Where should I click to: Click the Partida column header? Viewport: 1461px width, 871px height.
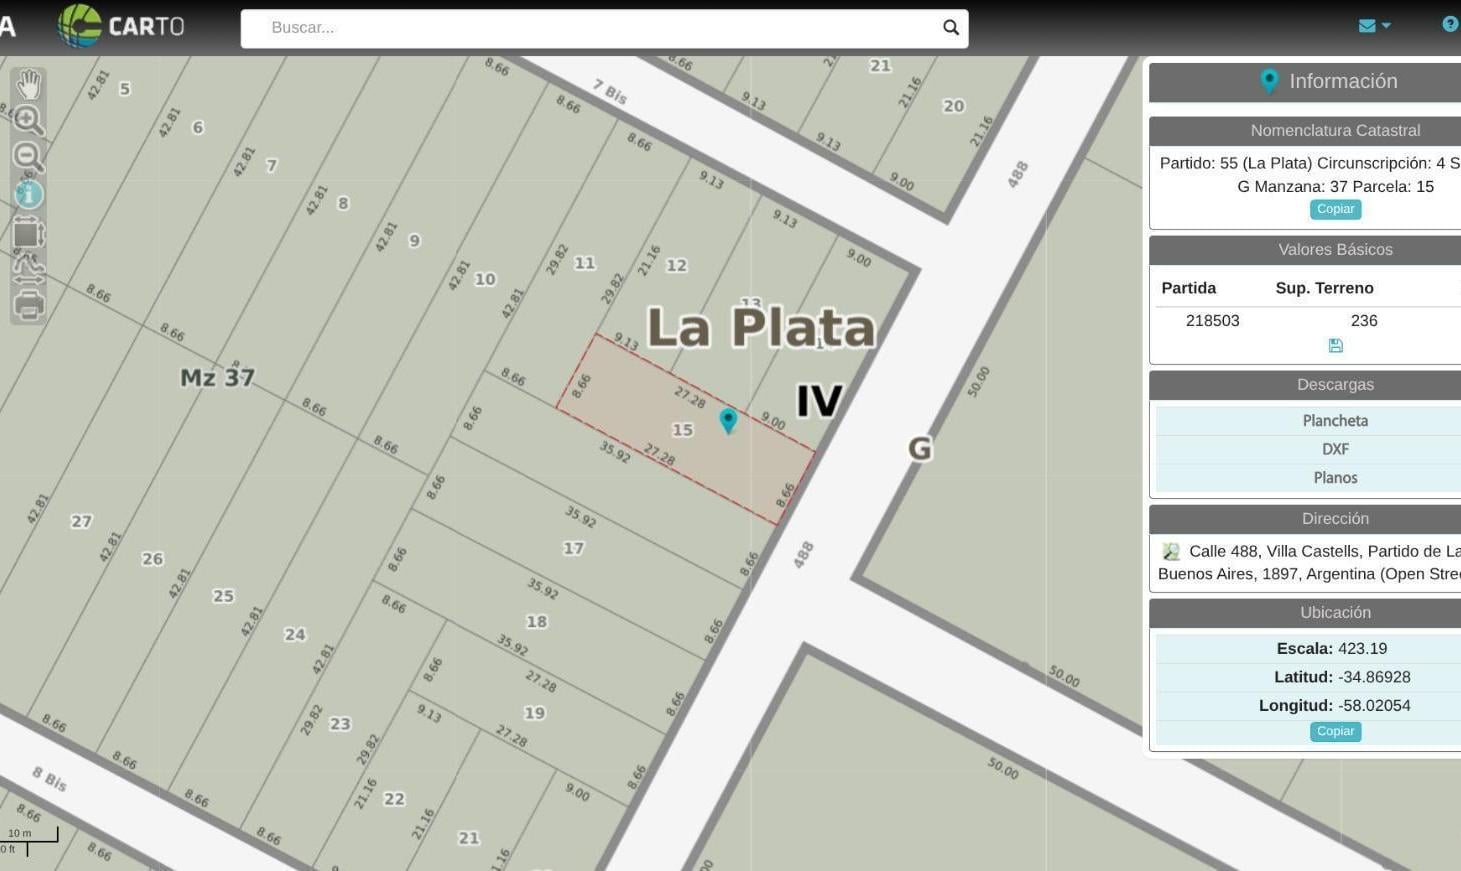coord(1188,288)
